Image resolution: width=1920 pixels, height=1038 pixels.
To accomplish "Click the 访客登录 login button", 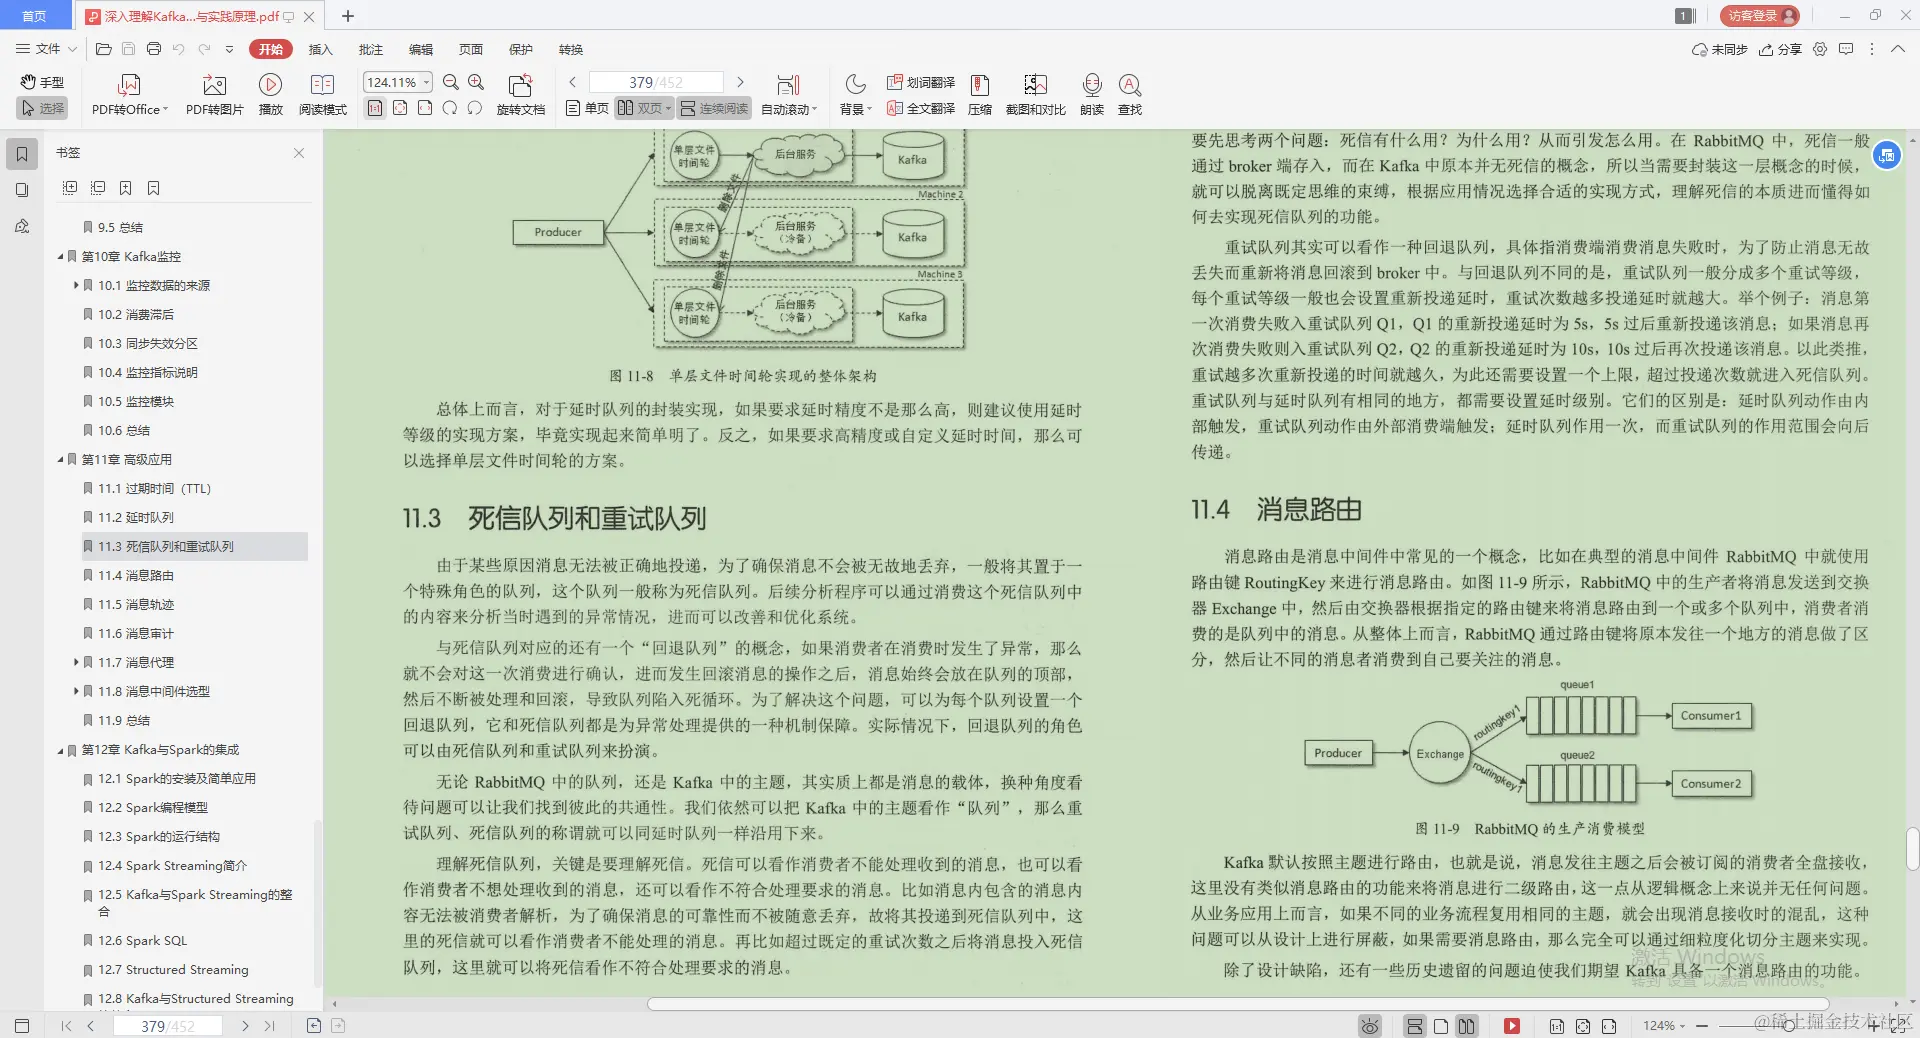I will click(x=1757, y=16).
